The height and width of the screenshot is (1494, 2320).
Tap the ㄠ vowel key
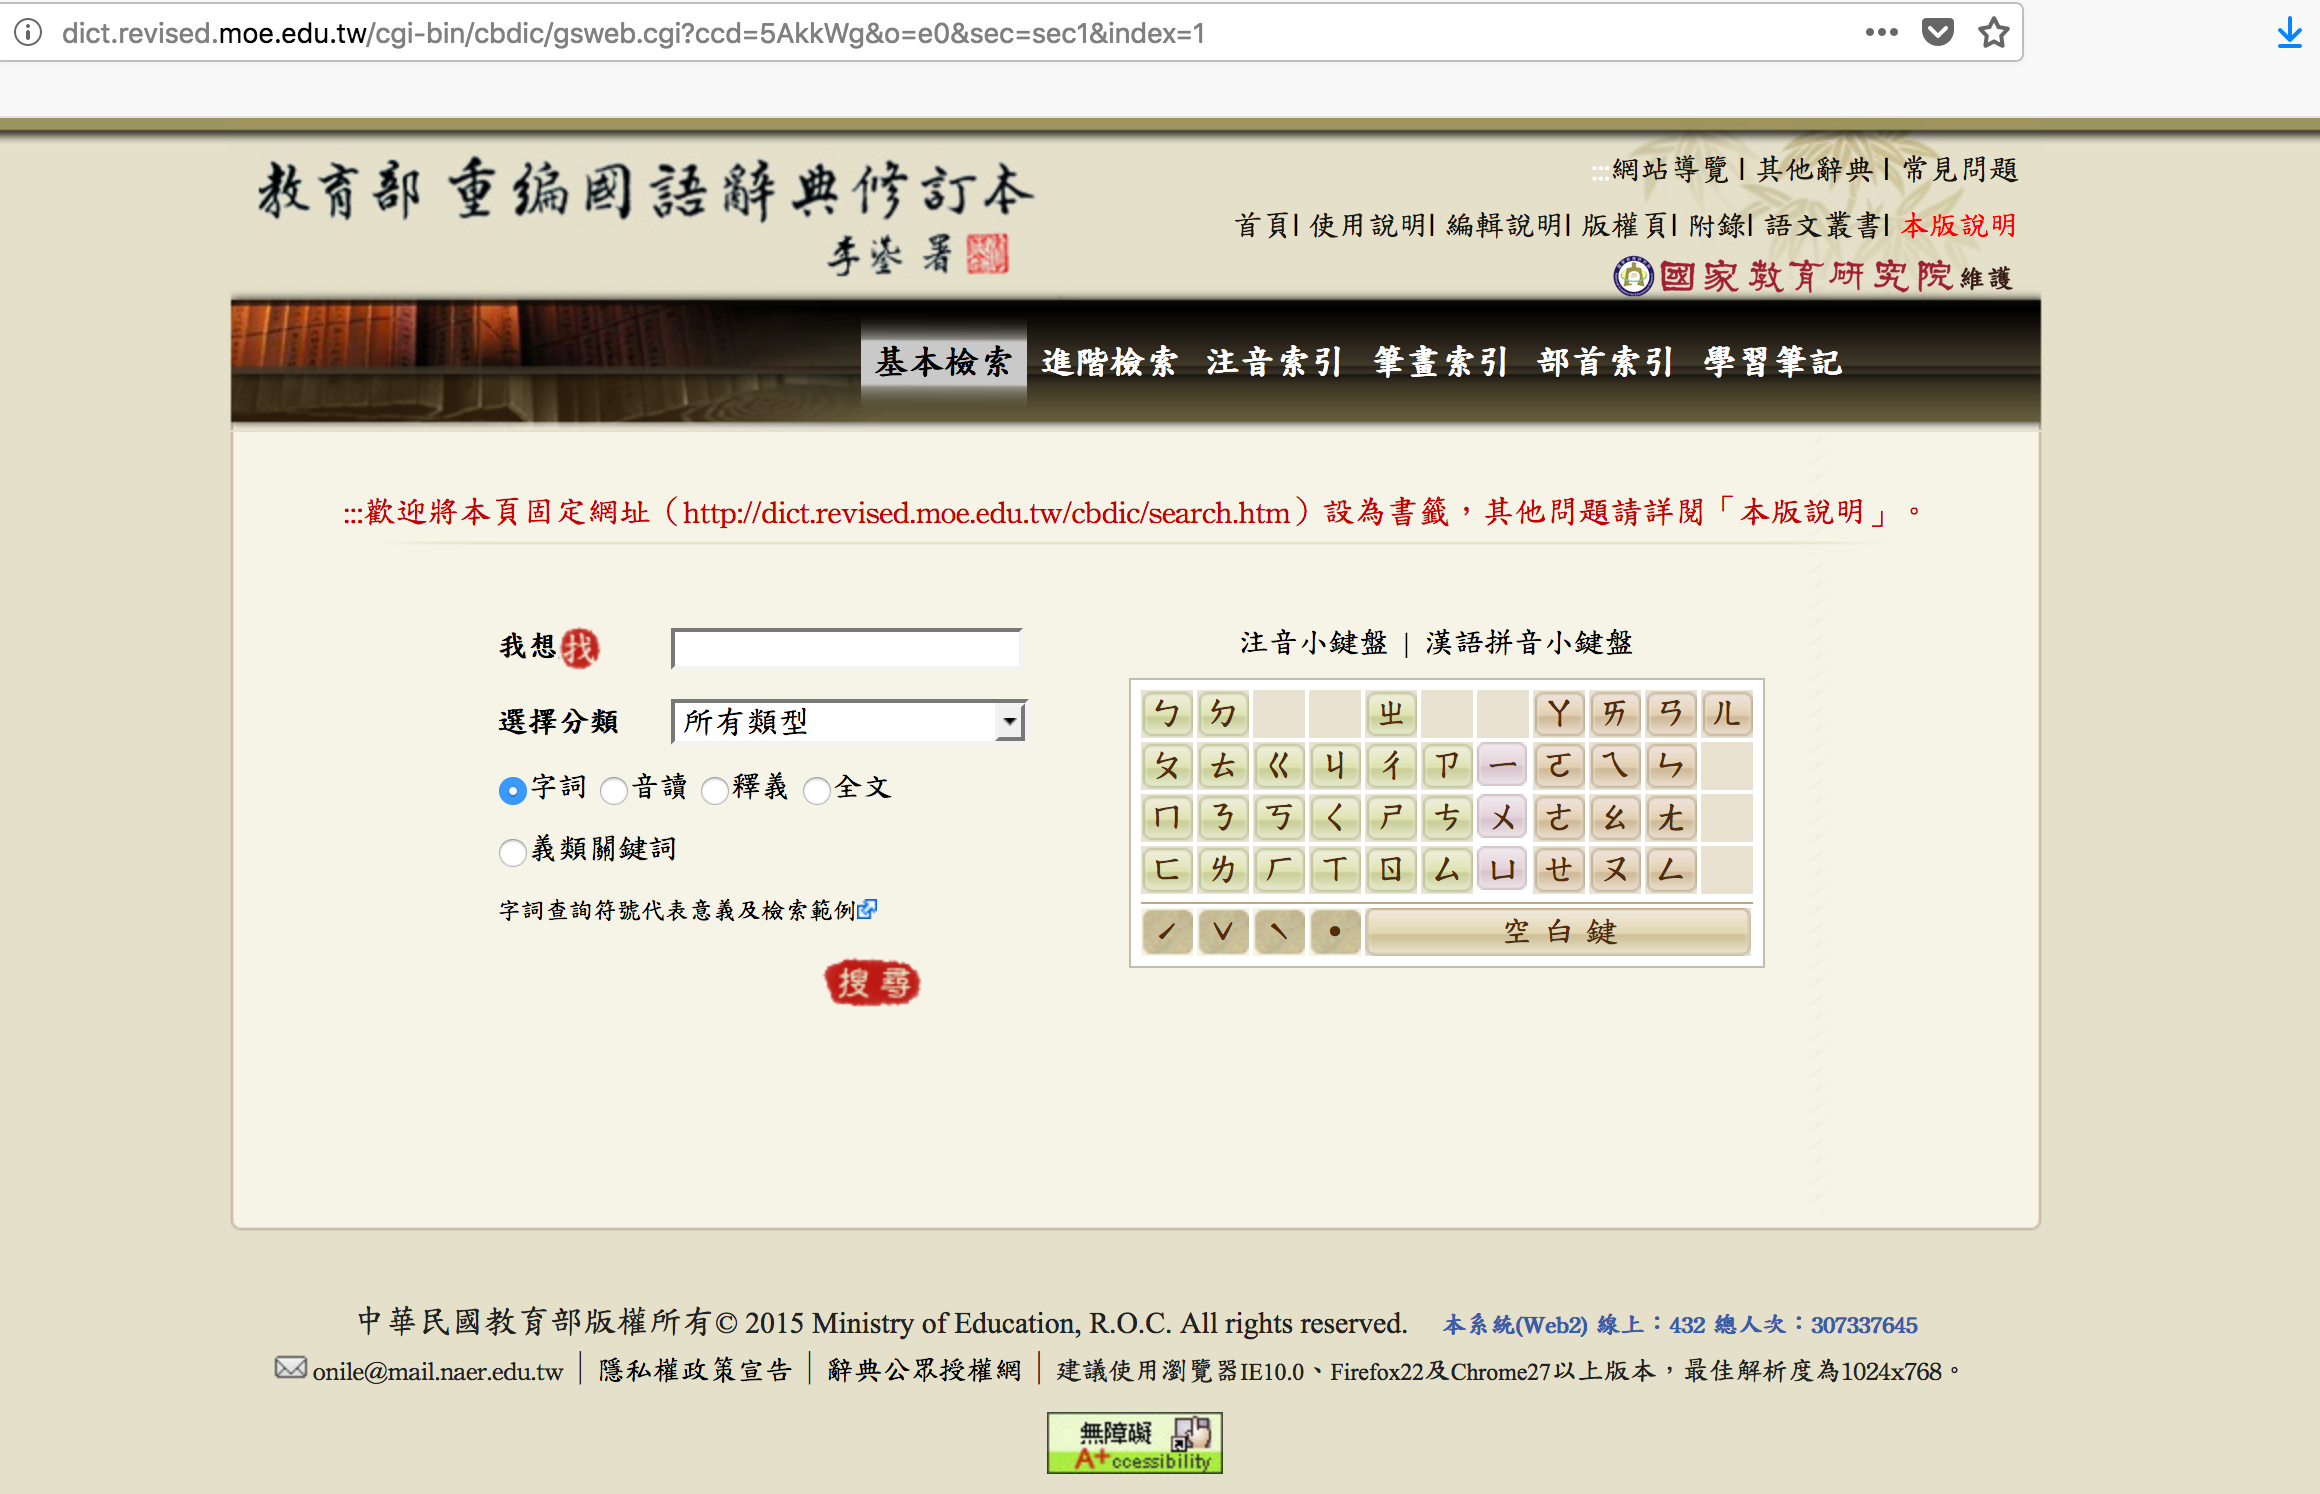pos(1615,818)
